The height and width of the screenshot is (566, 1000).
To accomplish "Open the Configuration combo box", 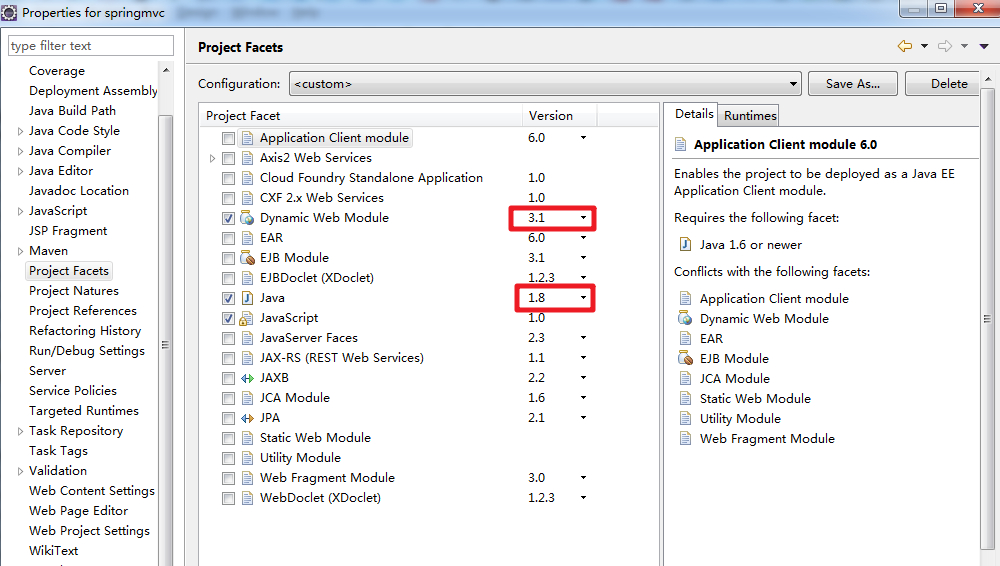I will click(545, 84).
